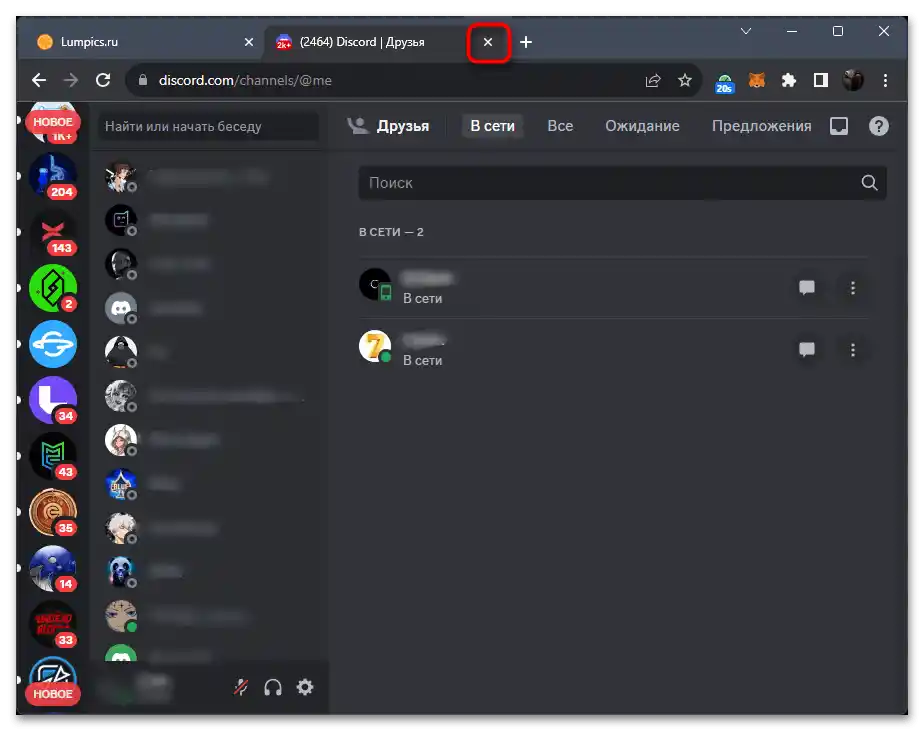The width and height of the screenshot is (924, 731).
Task: Unmute the microphone in user panel
Action: click(x=241, y=687)
